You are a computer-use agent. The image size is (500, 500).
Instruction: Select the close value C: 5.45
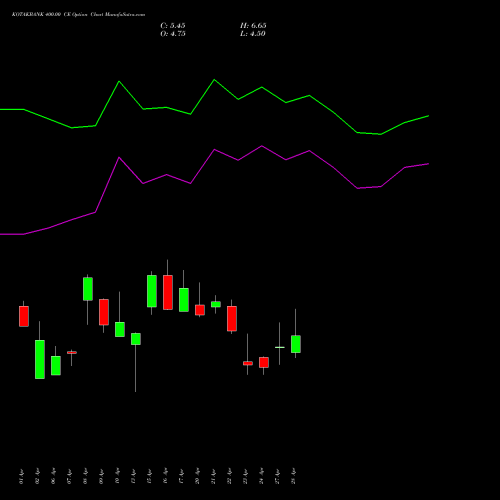click(173, 26)
